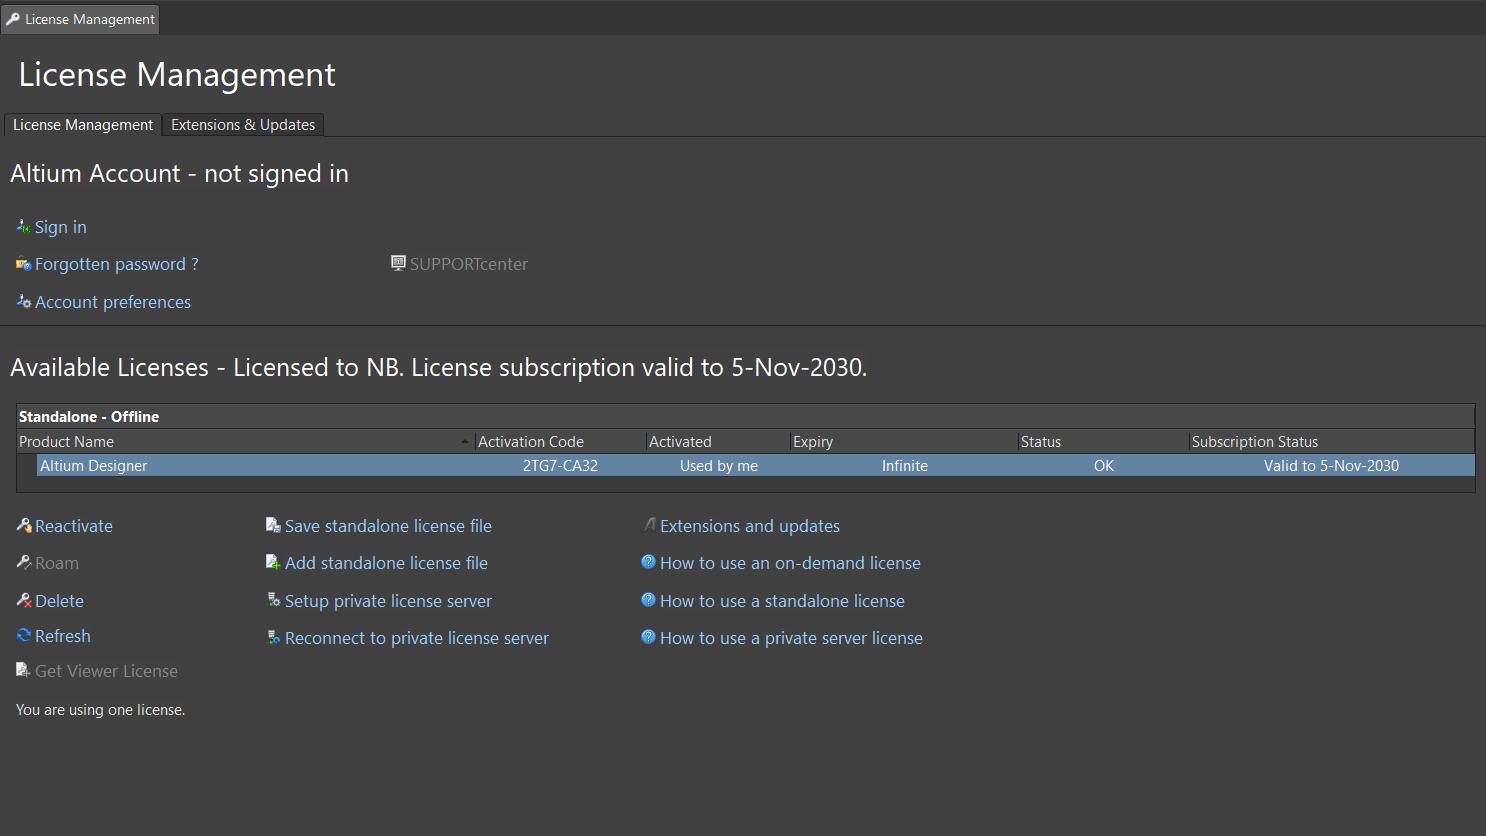The height and width of the screenshot is (836, 1486).
Task: Click the Delete license icon
Action: (24, 600)
